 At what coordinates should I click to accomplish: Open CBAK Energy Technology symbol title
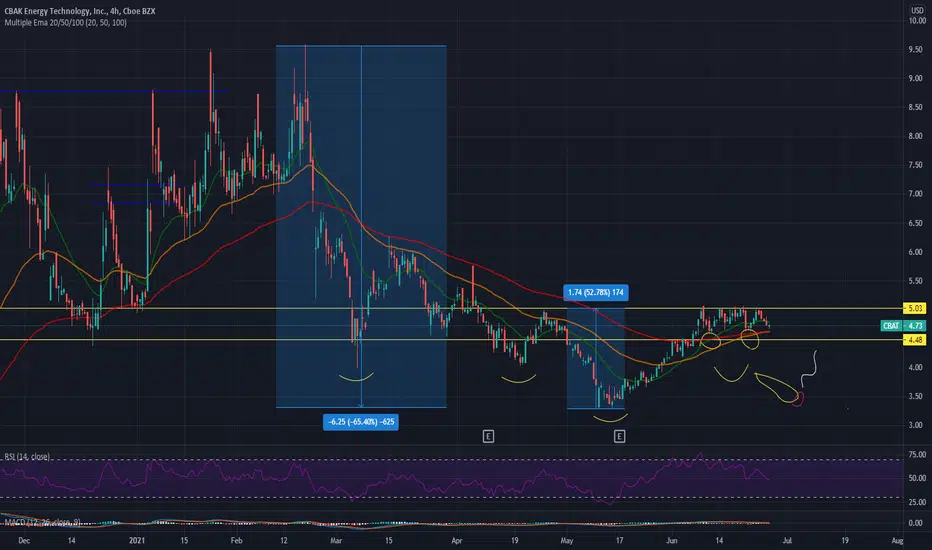point(80,11)
